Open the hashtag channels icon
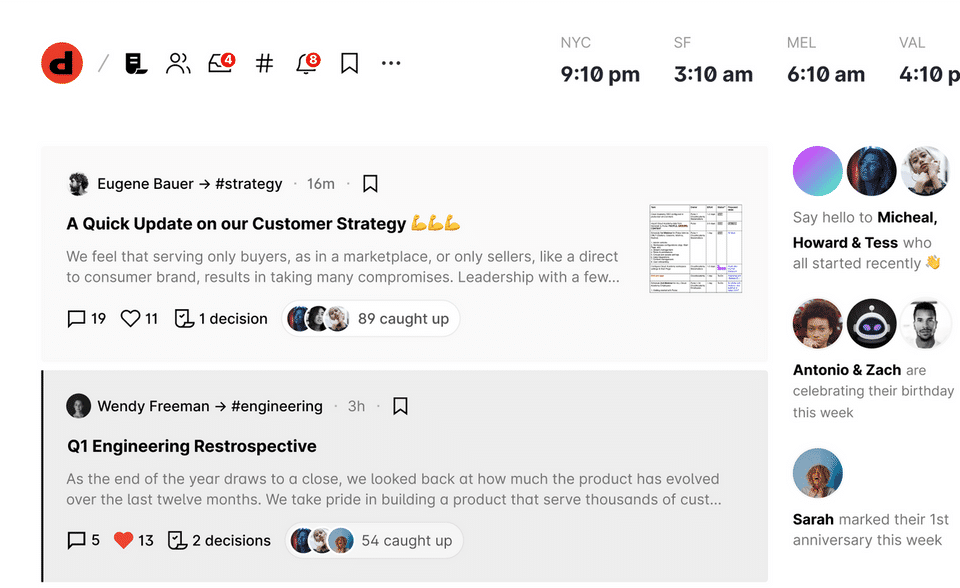 point(264,64)
